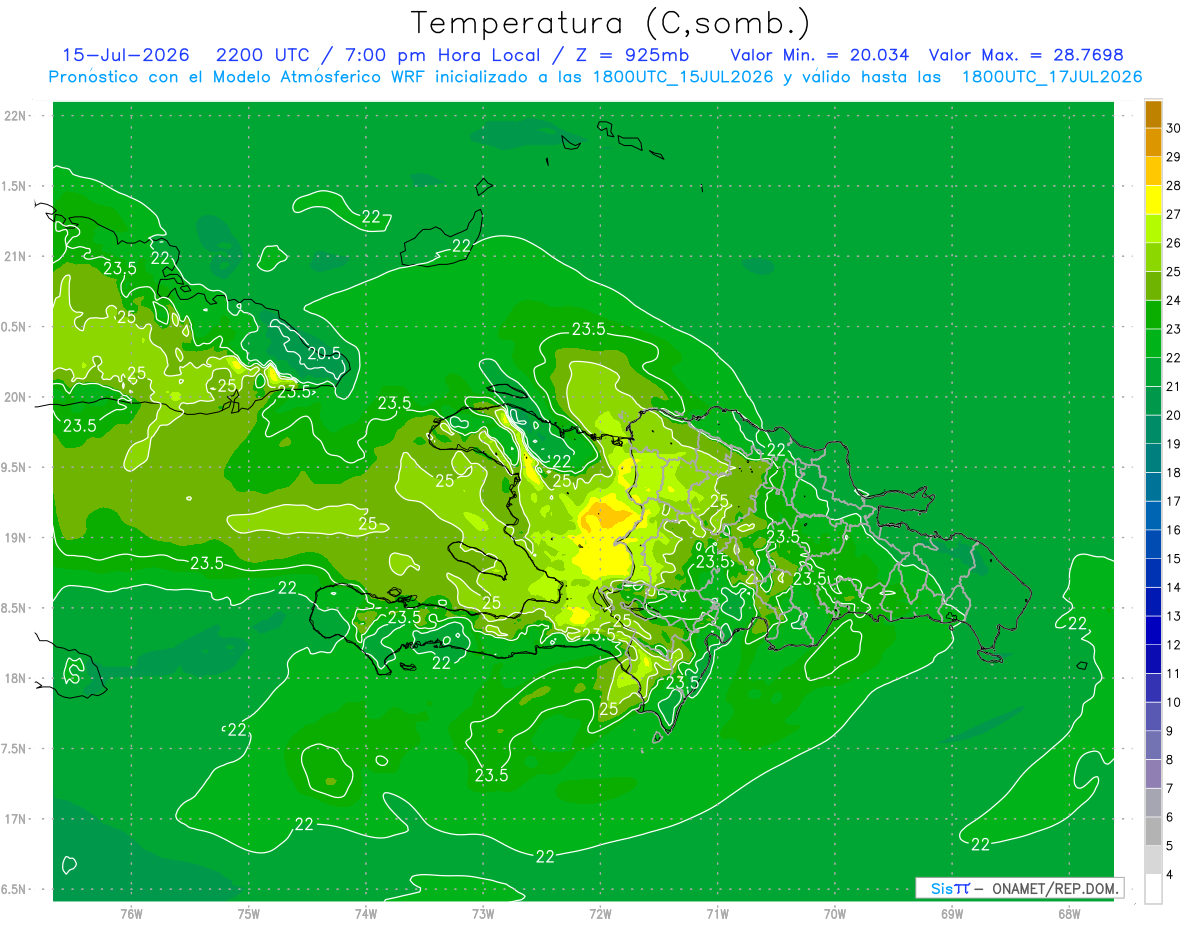The image size is (1200, 927).
Task: Click legend value "24" on color scale
Action: (1174, 300)
